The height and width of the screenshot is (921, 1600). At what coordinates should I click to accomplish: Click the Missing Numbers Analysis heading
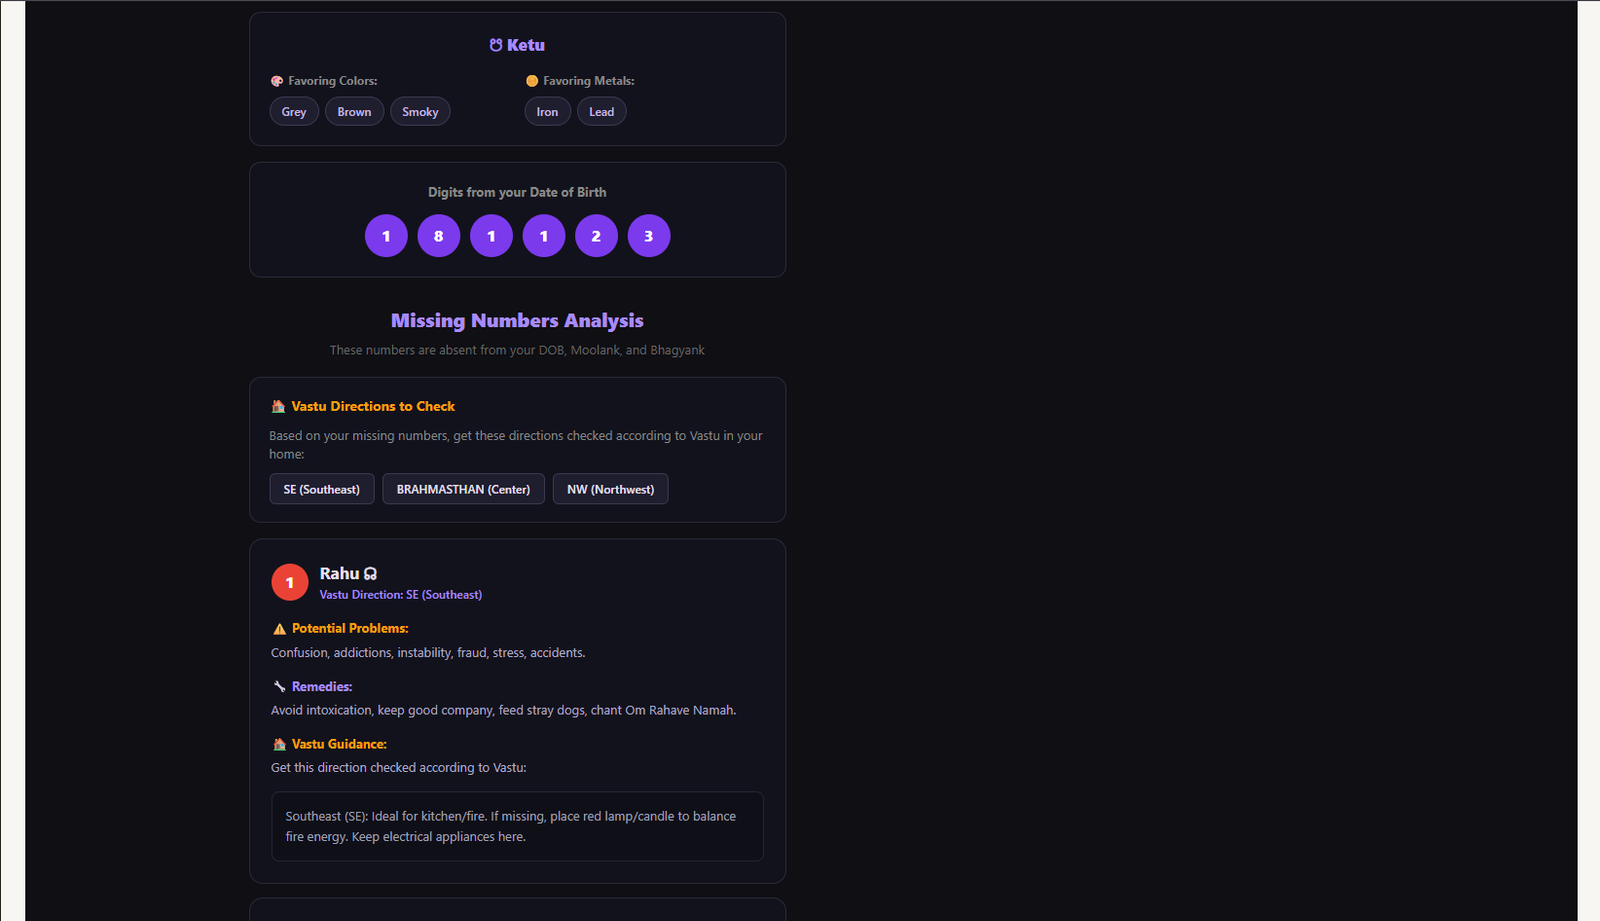click(517, 320)
